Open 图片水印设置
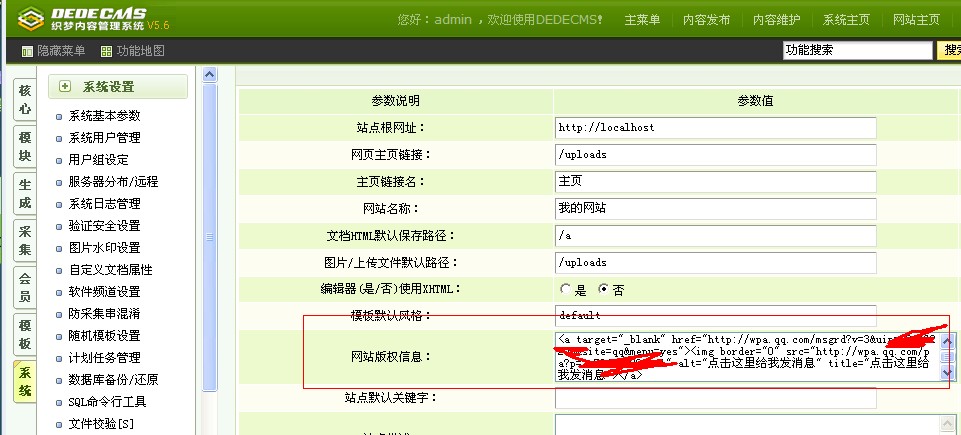961x435 pixels. click(104, 248)
